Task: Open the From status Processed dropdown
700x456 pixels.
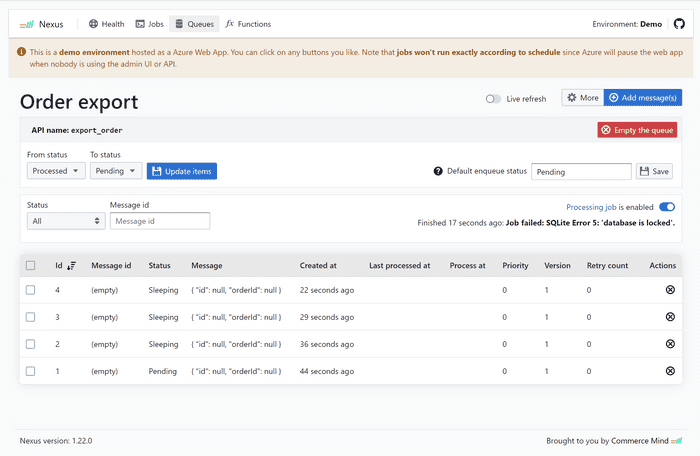Action: point(56,171)
